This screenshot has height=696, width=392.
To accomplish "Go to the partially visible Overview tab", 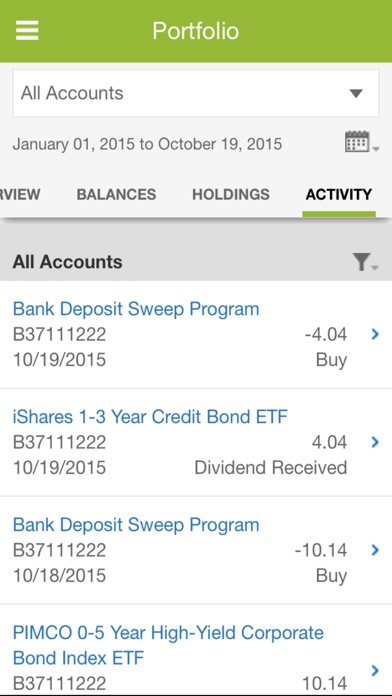I will (20, 194).
